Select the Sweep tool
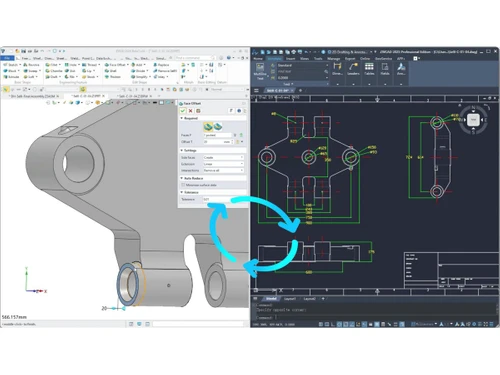Screen dimensions: 500x375 [x=31, y=71]
